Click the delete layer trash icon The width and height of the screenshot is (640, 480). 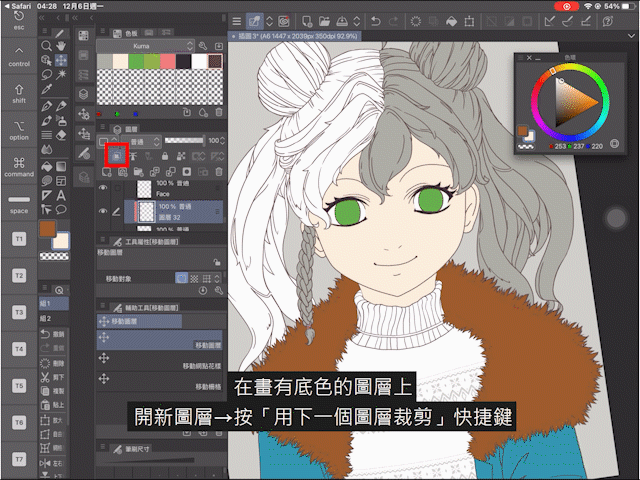point(219,172)
